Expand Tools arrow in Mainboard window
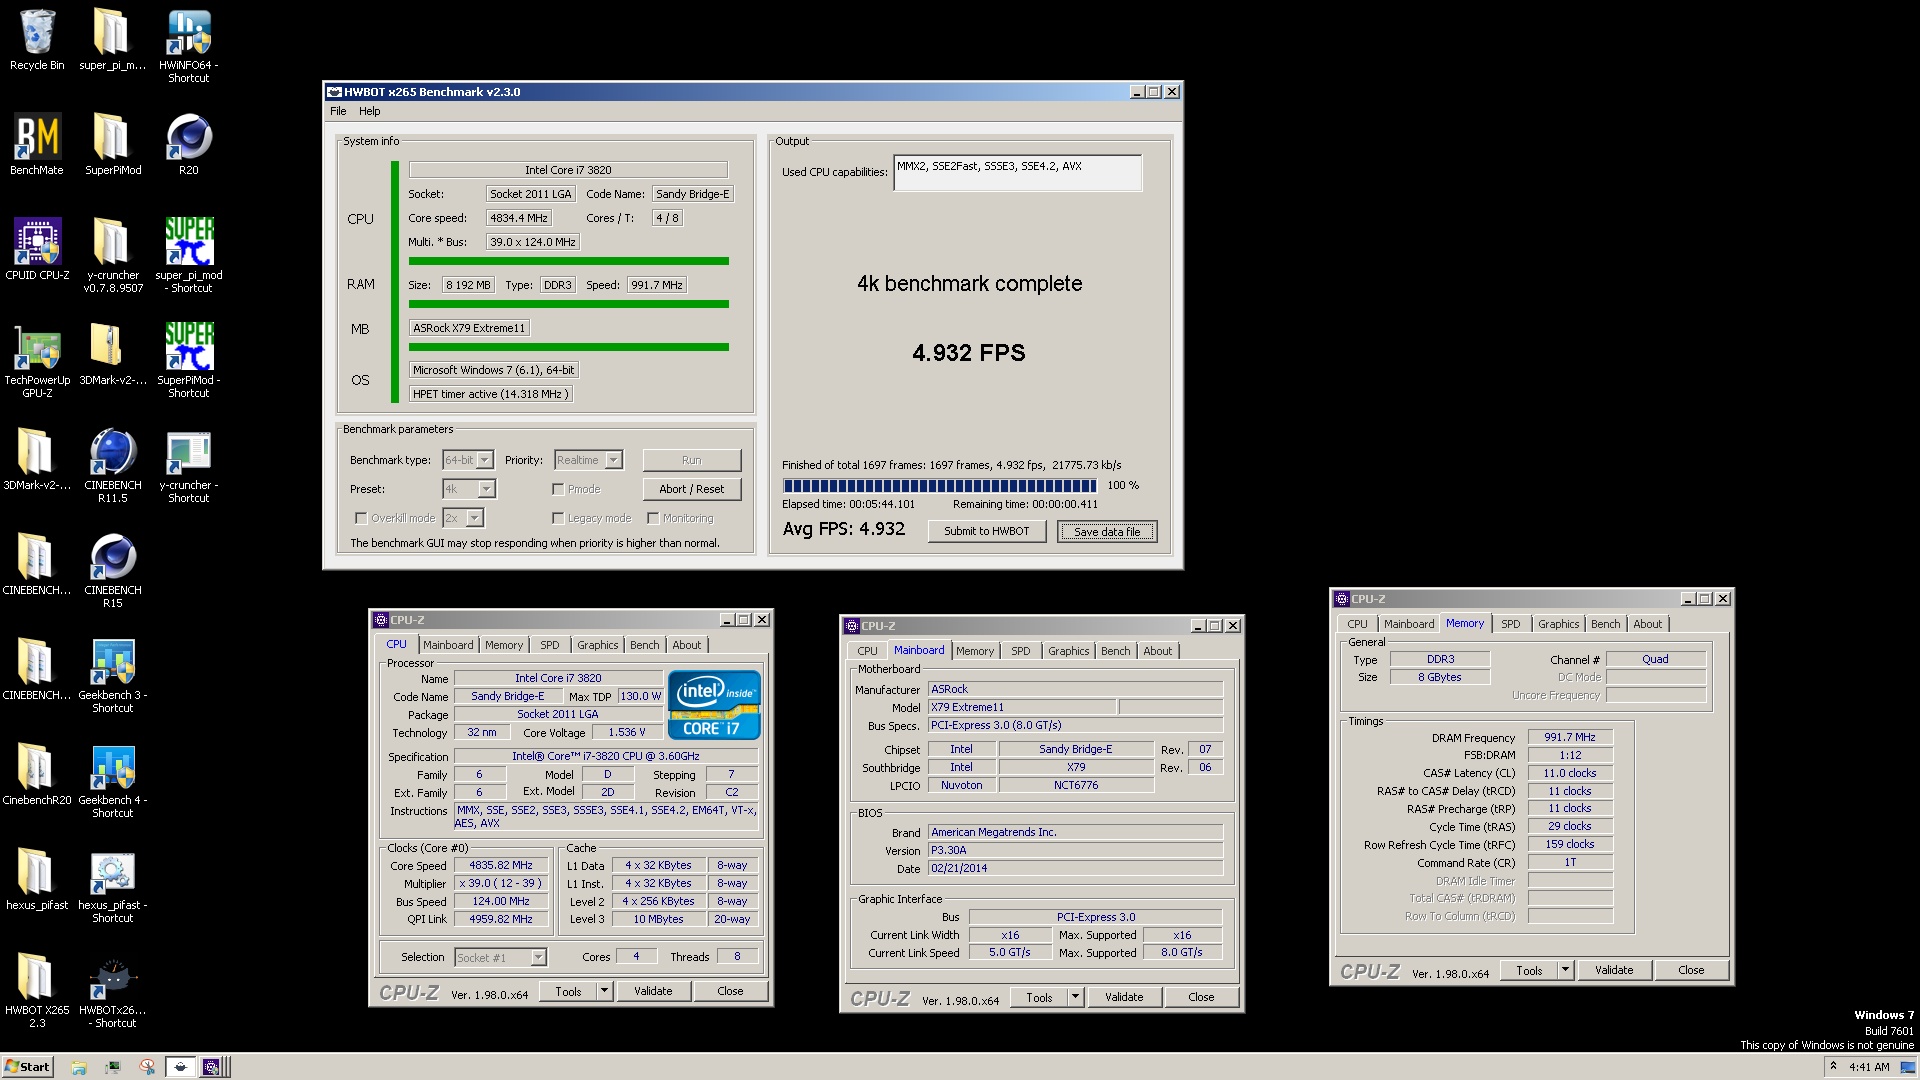1920x1080 pixels. 1075,997
